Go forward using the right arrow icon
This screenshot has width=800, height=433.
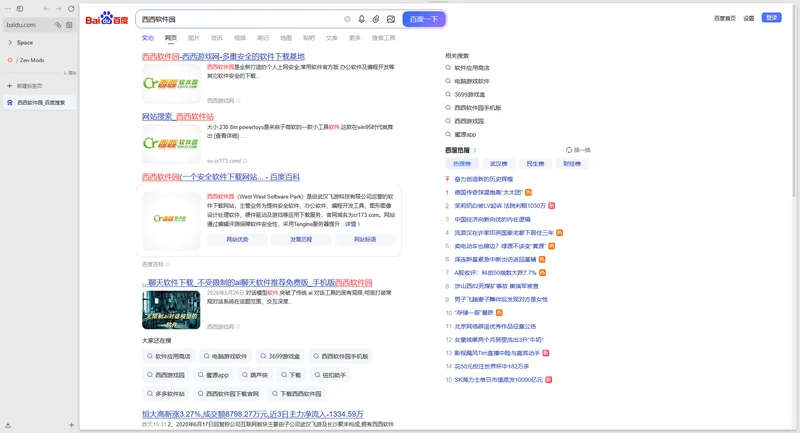click(58, 9)
